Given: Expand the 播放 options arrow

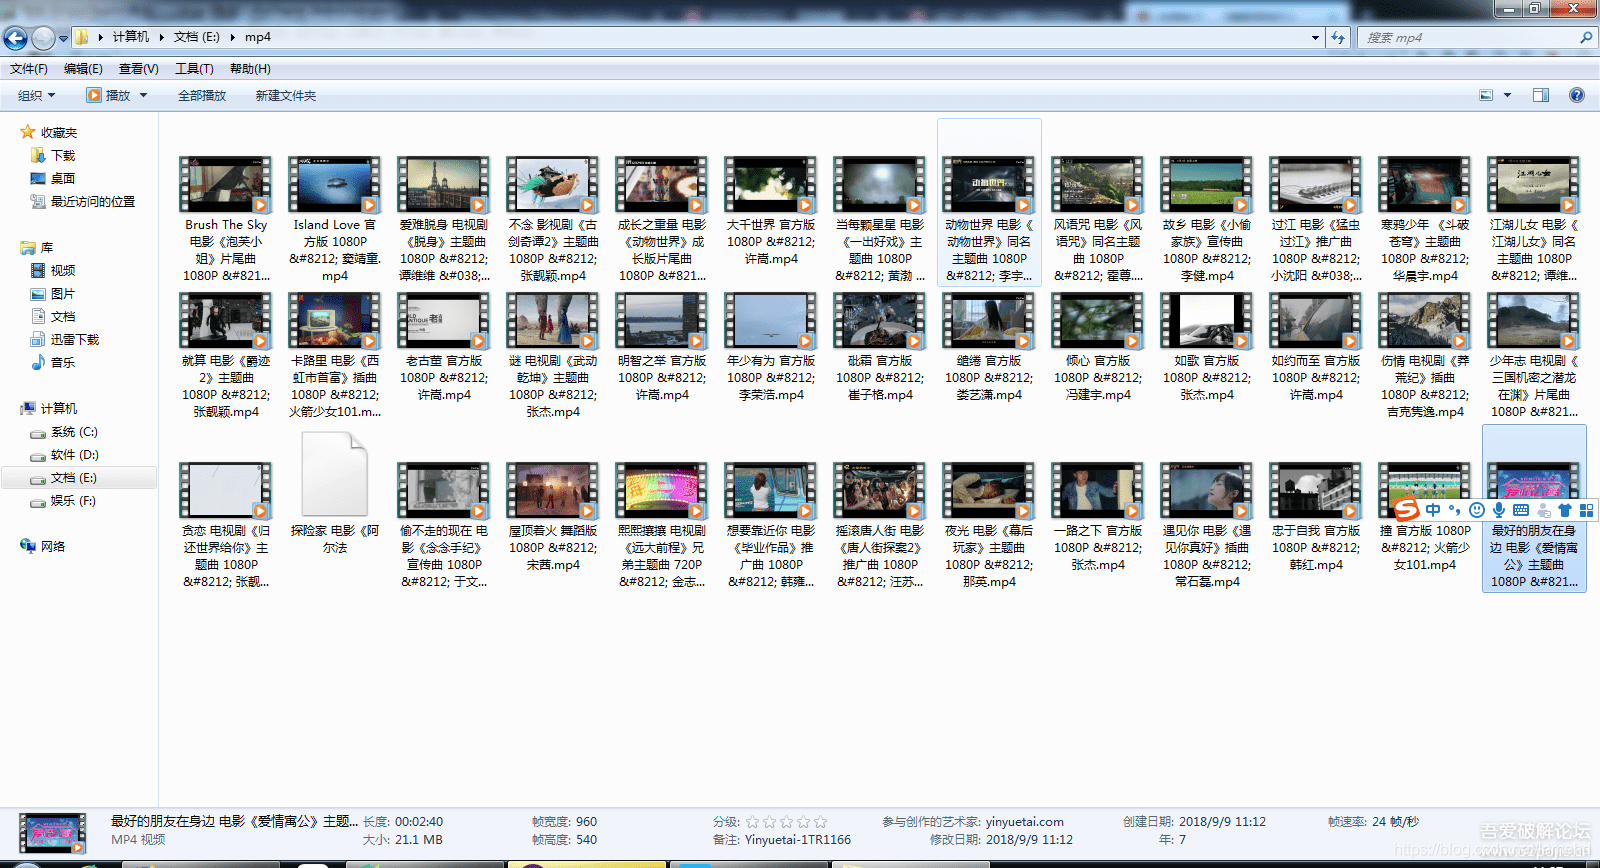Looking at the screenshot, I should (x=143, y=96).
